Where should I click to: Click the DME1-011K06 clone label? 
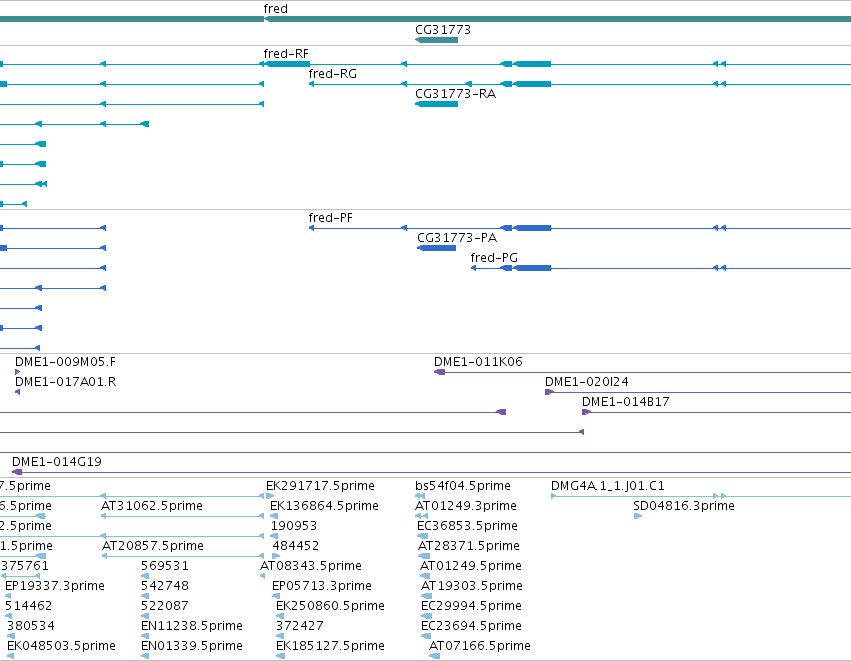pos(478,362)
